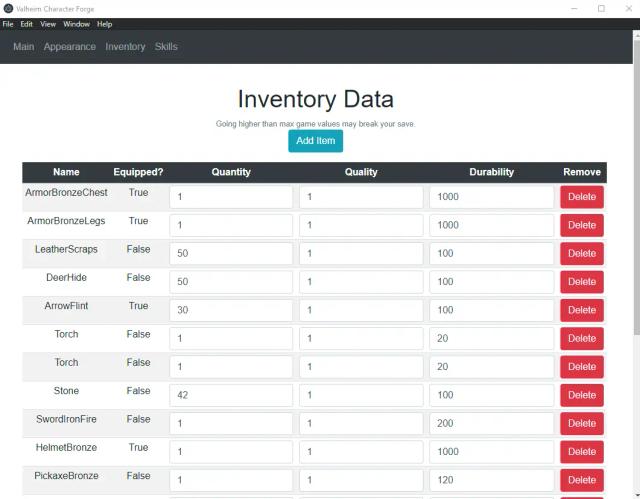This screenshot has width=640, height=499.
Task: Edit LeatherScraps durability field
Action: coord(491,253)
